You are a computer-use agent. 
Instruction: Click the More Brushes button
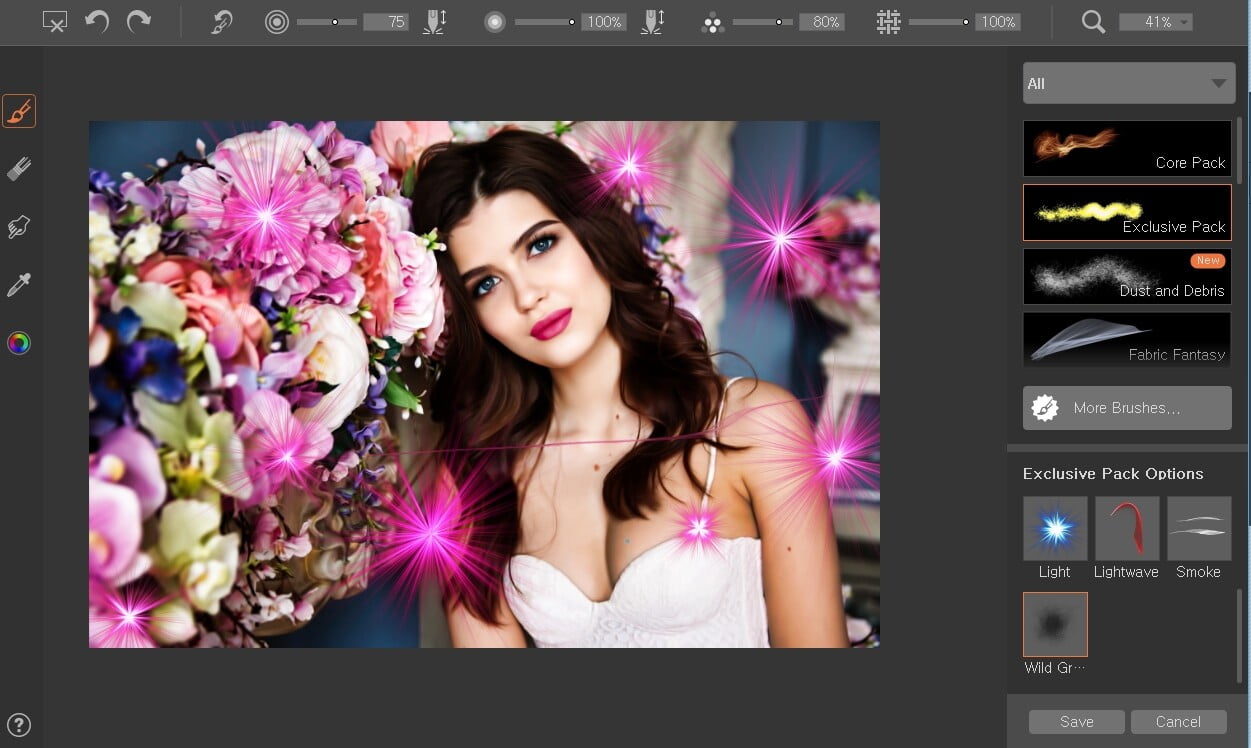[1127, 408]
